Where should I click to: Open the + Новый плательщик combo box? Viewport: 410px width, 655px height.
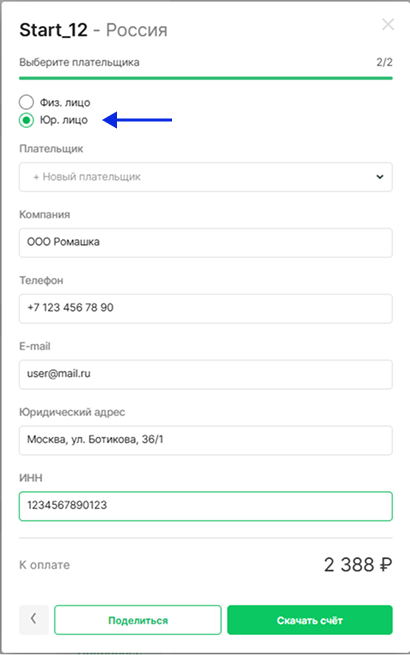point(206,177)
